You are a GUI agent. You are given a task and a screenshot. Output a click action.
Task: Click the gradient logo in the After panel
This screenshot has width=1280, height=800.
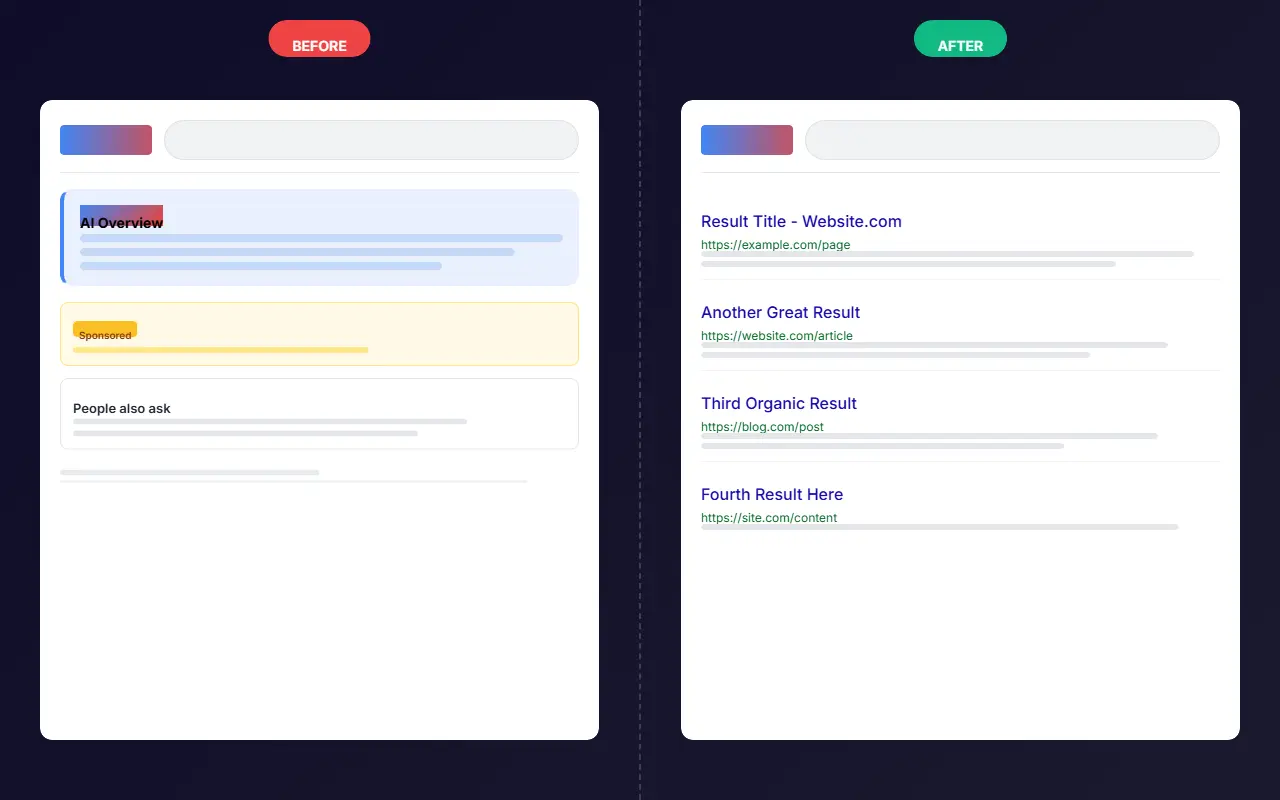point(747,140)
